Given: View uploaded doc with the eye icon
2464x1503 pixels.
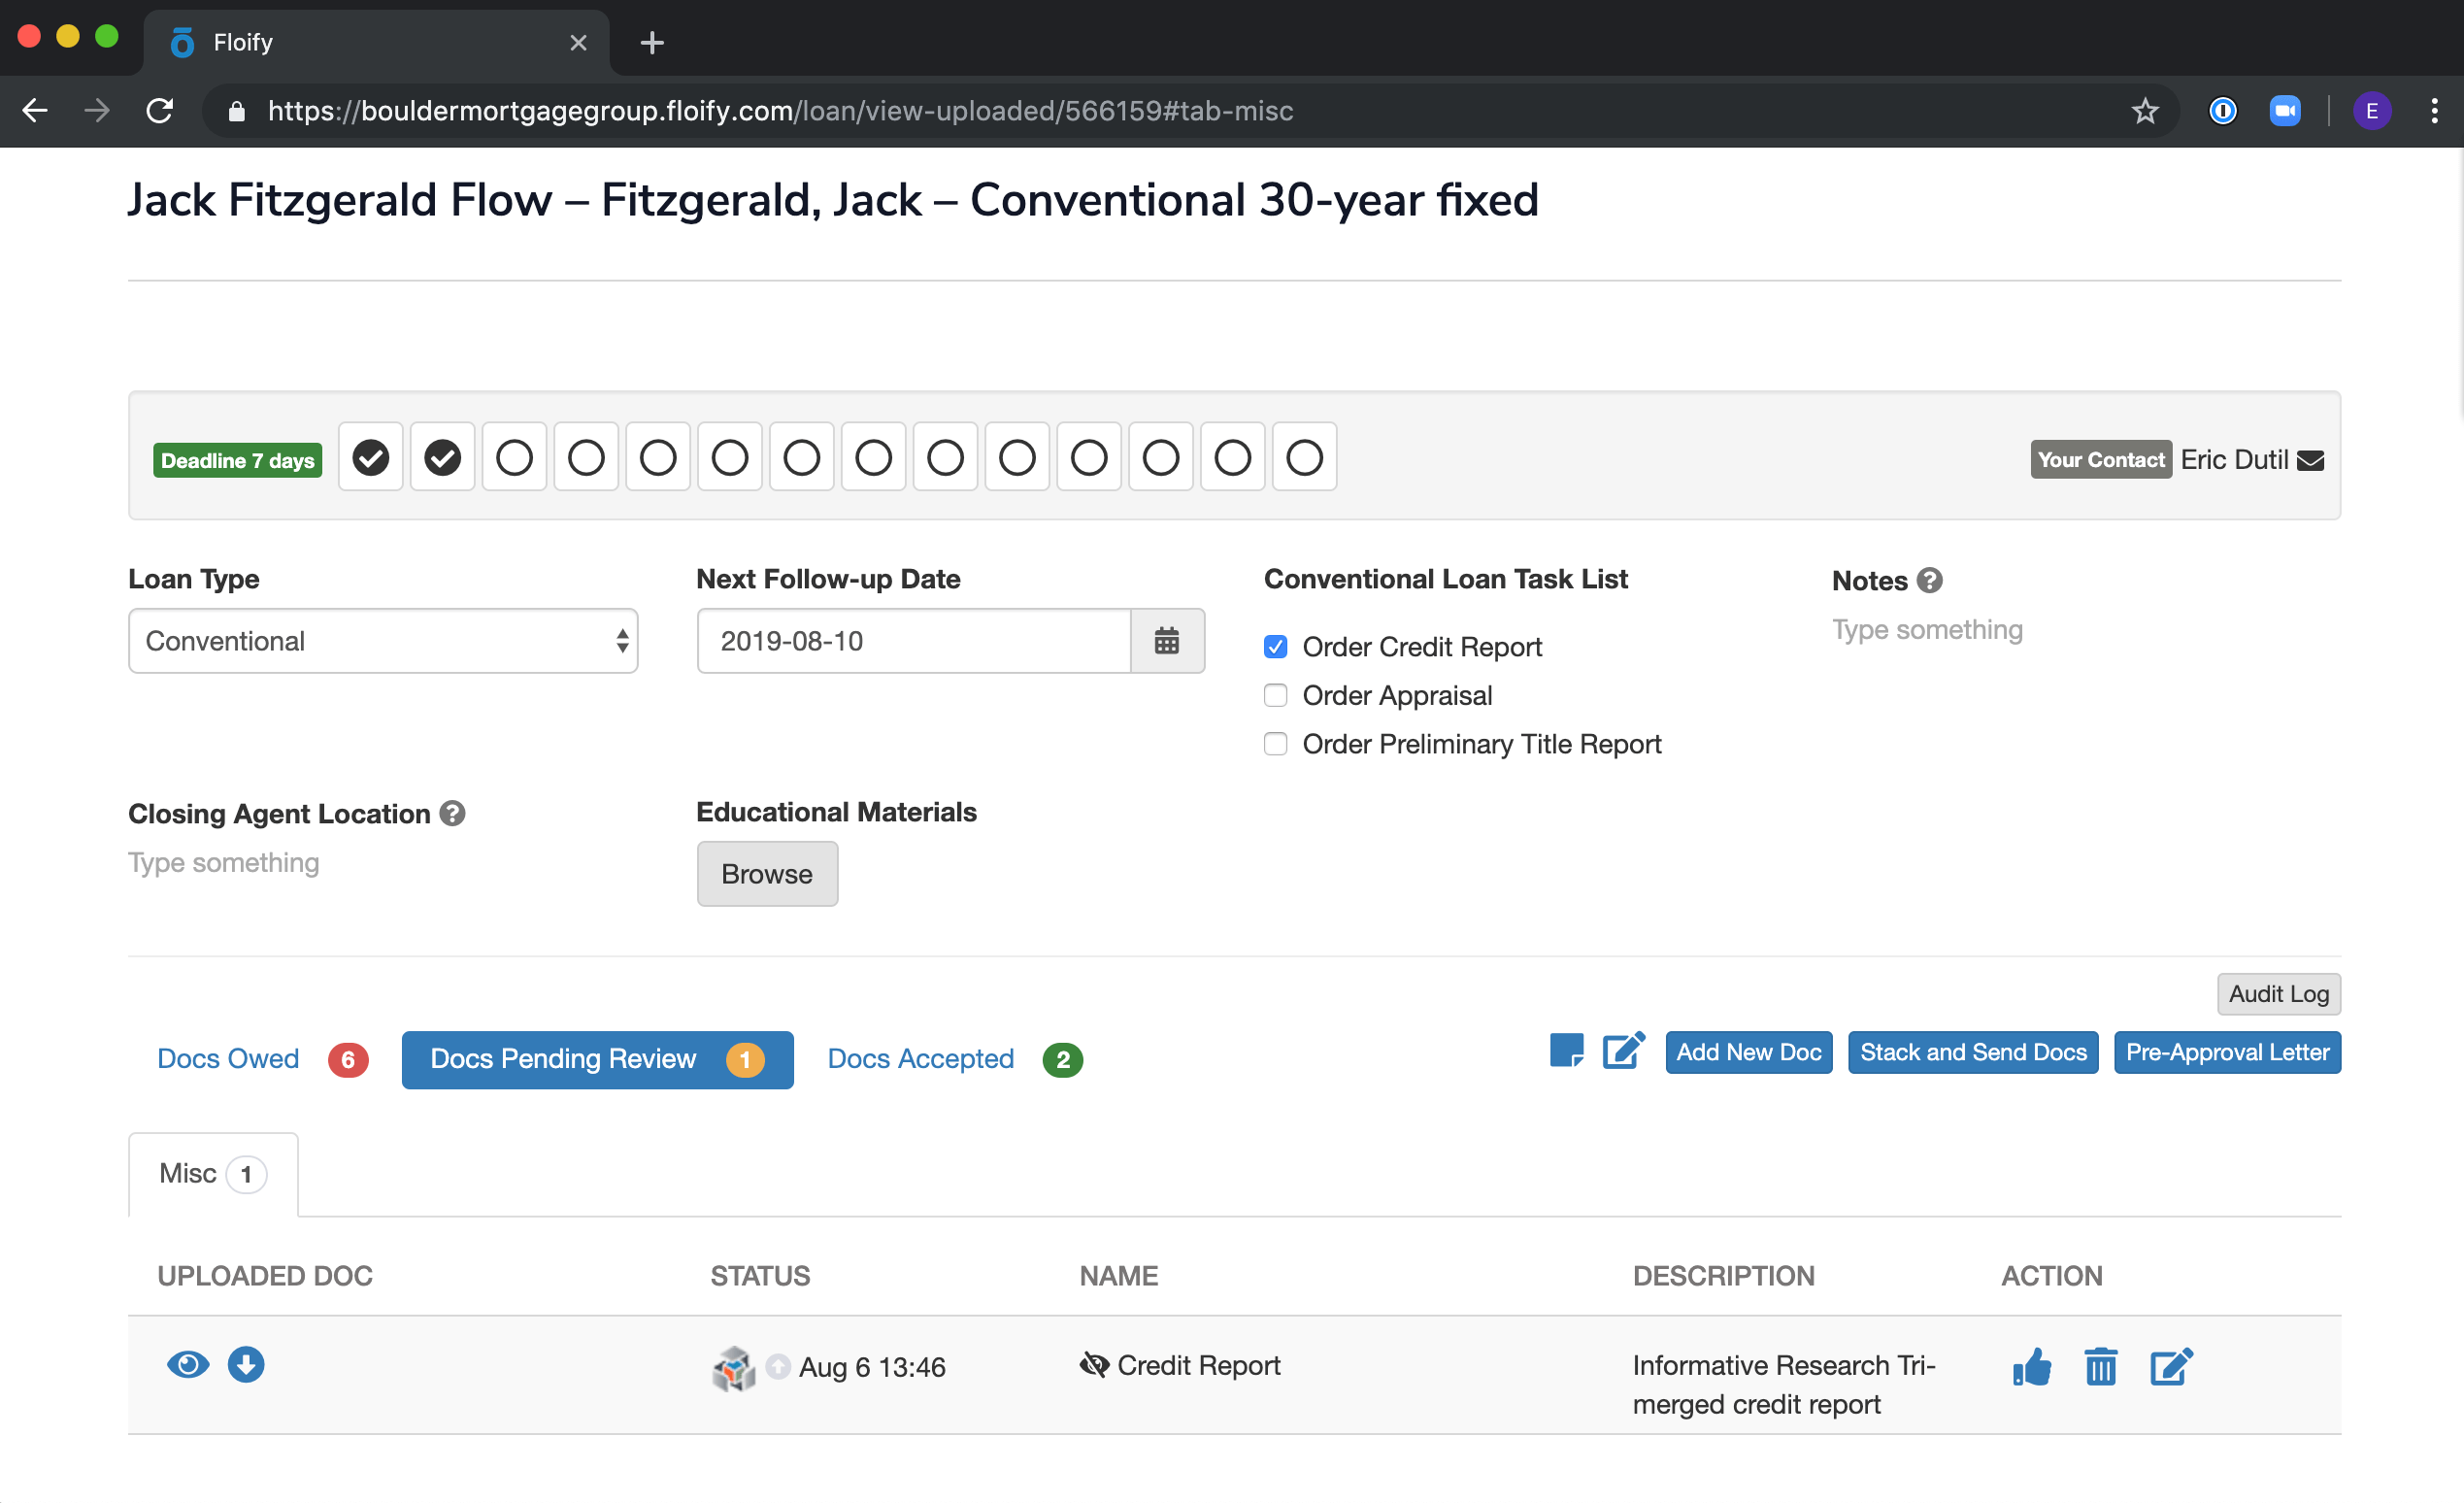Looking at the screenshot, I should tap(187, 1364).
